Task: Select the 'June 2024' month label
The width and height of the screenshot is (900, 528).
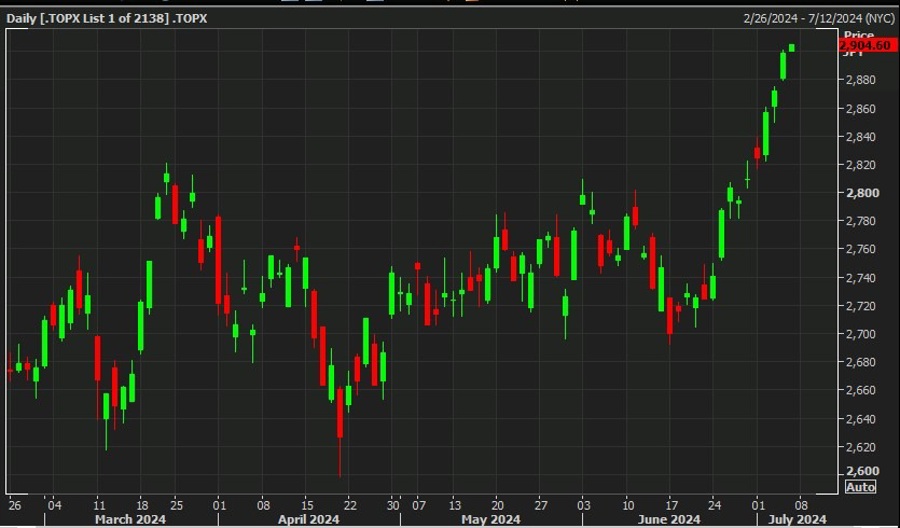Action: pos(669,520)
